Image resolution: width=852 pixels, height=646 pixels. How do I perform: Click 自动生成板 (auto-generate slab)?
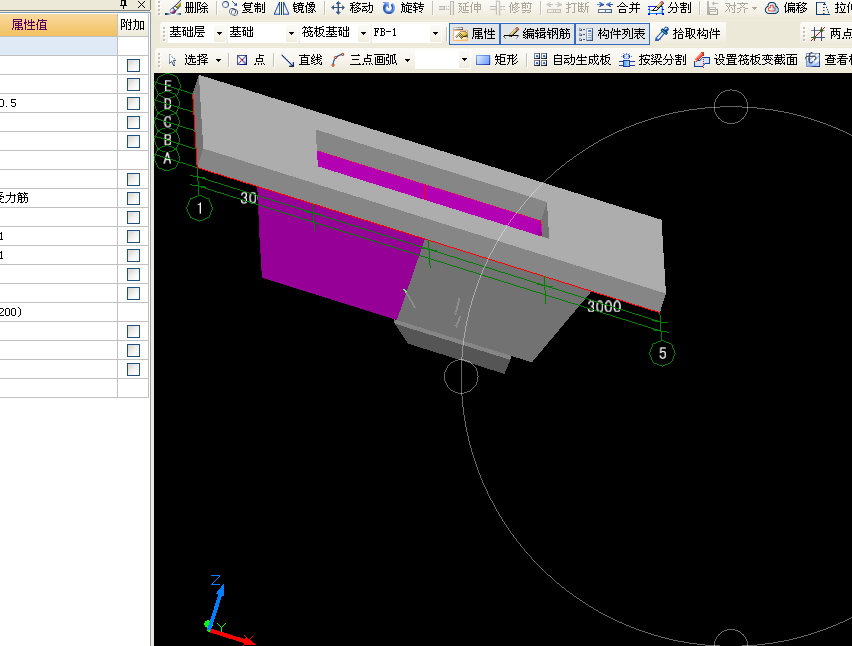pos(572,60)
